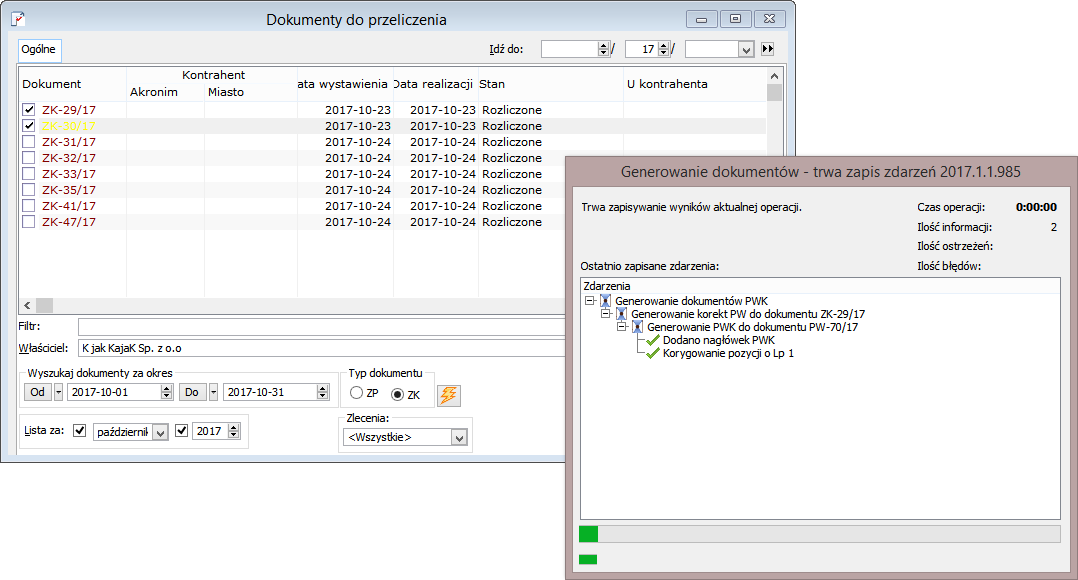The height and width of the screenshot is (580, 1078).
Task: Adjust the first Idź do number spinner
Action: pyautogui.click(x=604, y=49)
